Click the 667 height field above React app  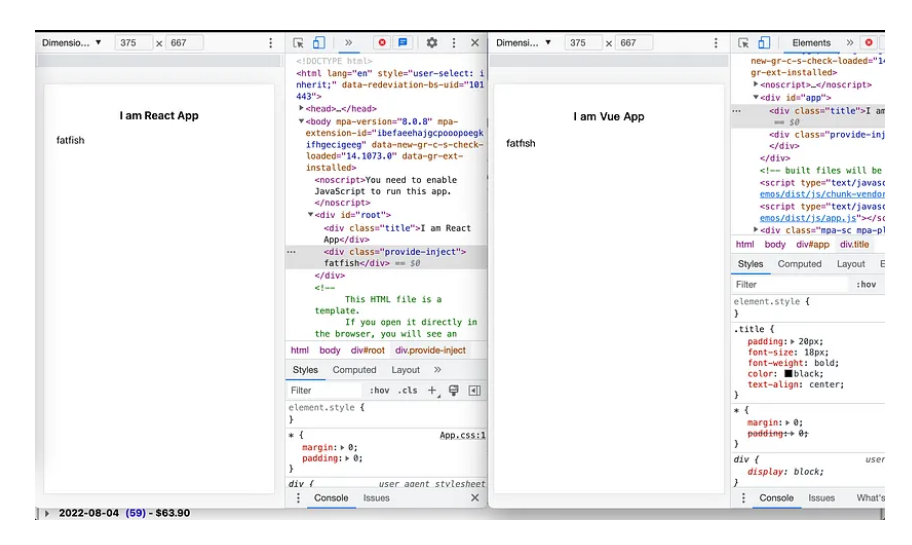click(x=184, y=42)
